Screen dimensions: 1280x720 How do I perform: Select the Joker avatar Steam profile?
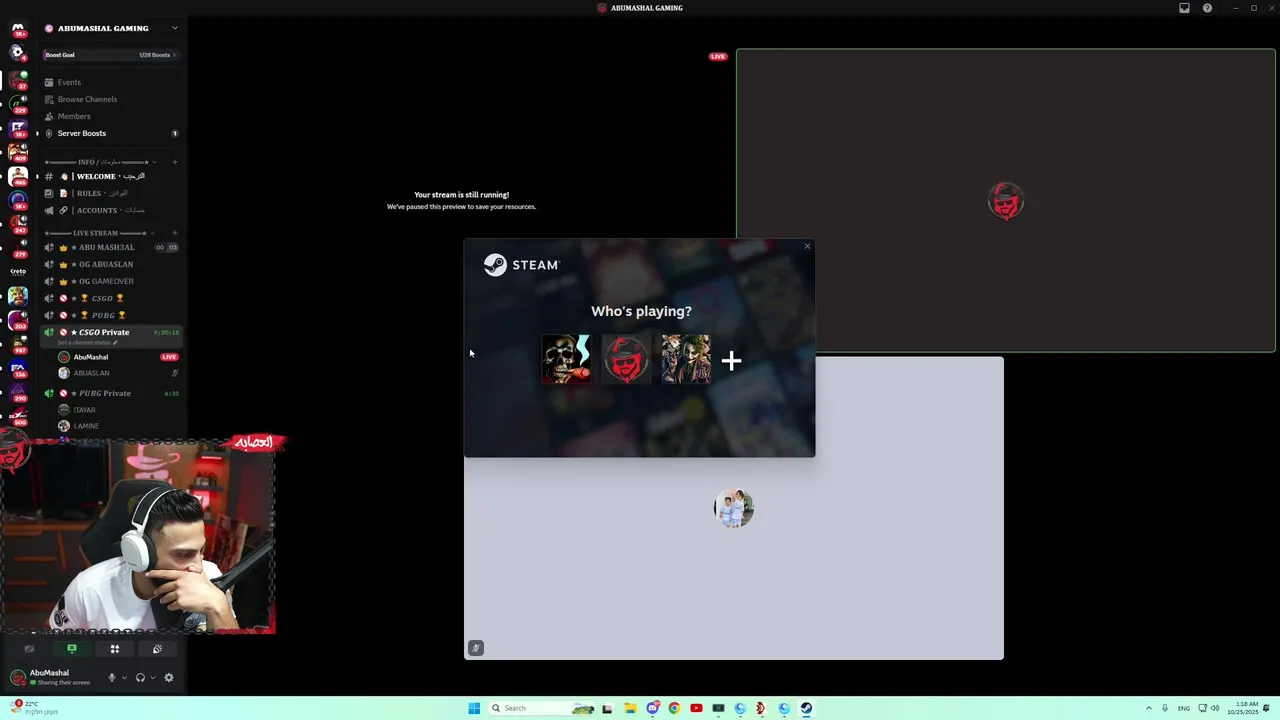pyautogui.click(x=686, y=359)
